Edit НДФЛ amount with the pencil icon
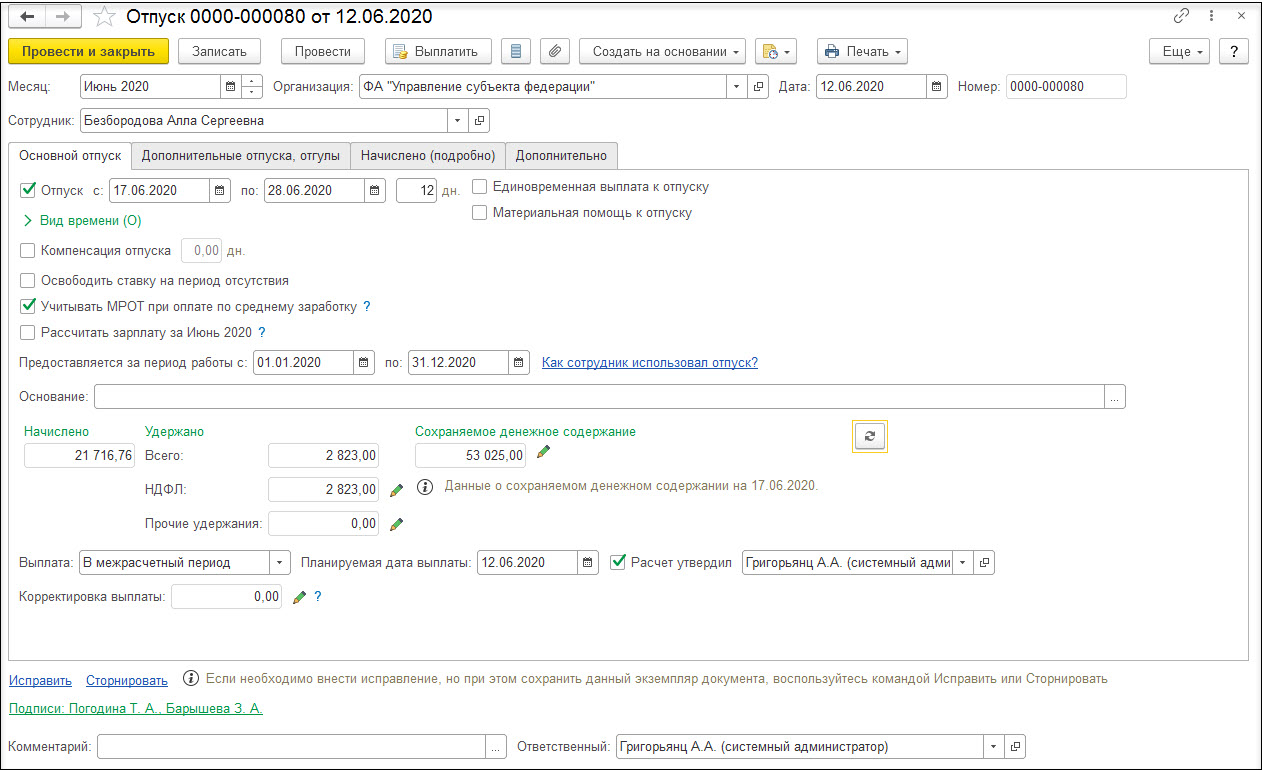1262x770 pixels. pos(396,489)
